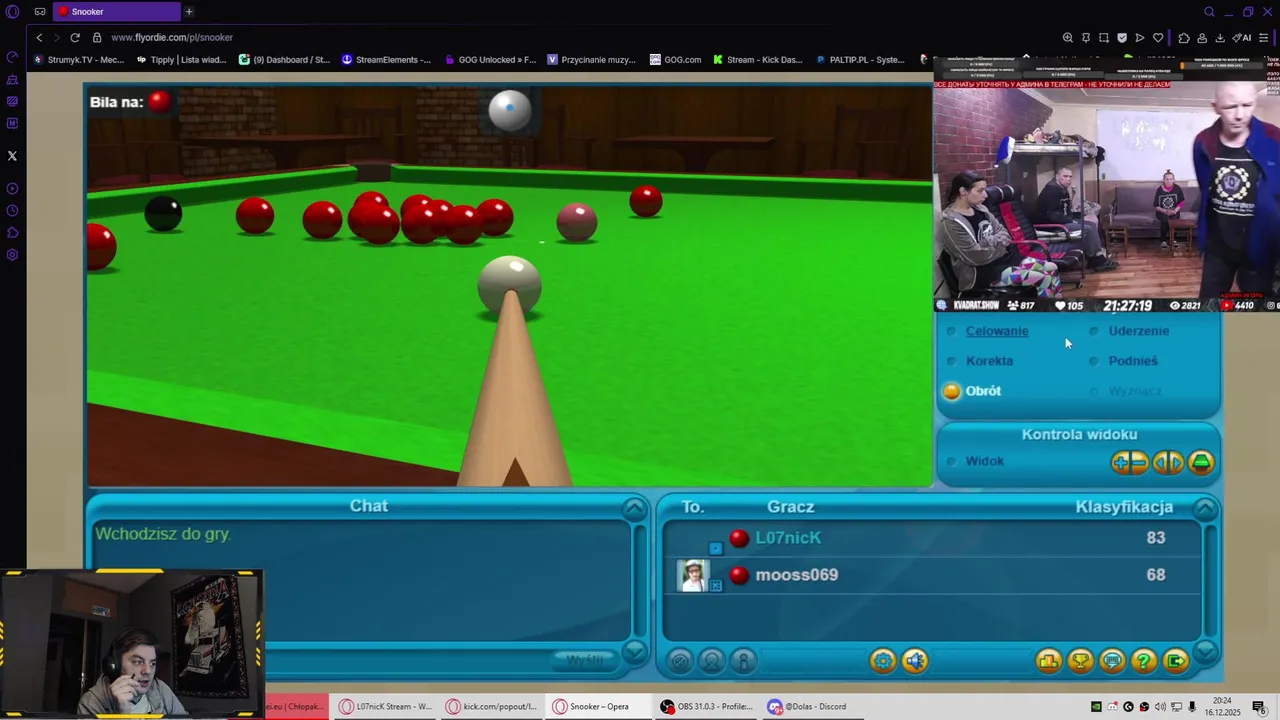This screenshot has height=720, width=1280.
Task: Open the Przycinanie muzy bookmark
Action: click(591, 60)
